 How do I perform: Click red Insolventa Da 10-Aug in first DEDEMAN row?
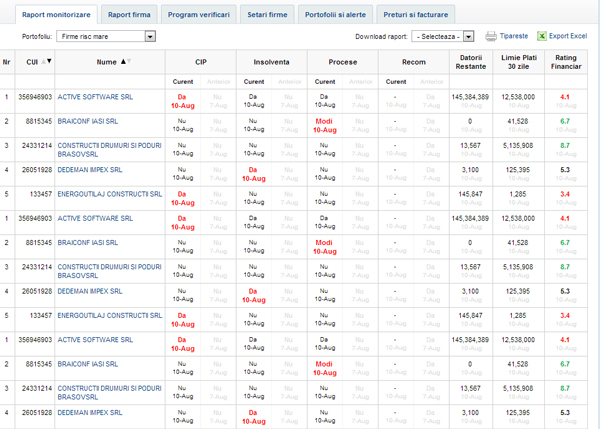pyautogui.click(x=254, y=174)
